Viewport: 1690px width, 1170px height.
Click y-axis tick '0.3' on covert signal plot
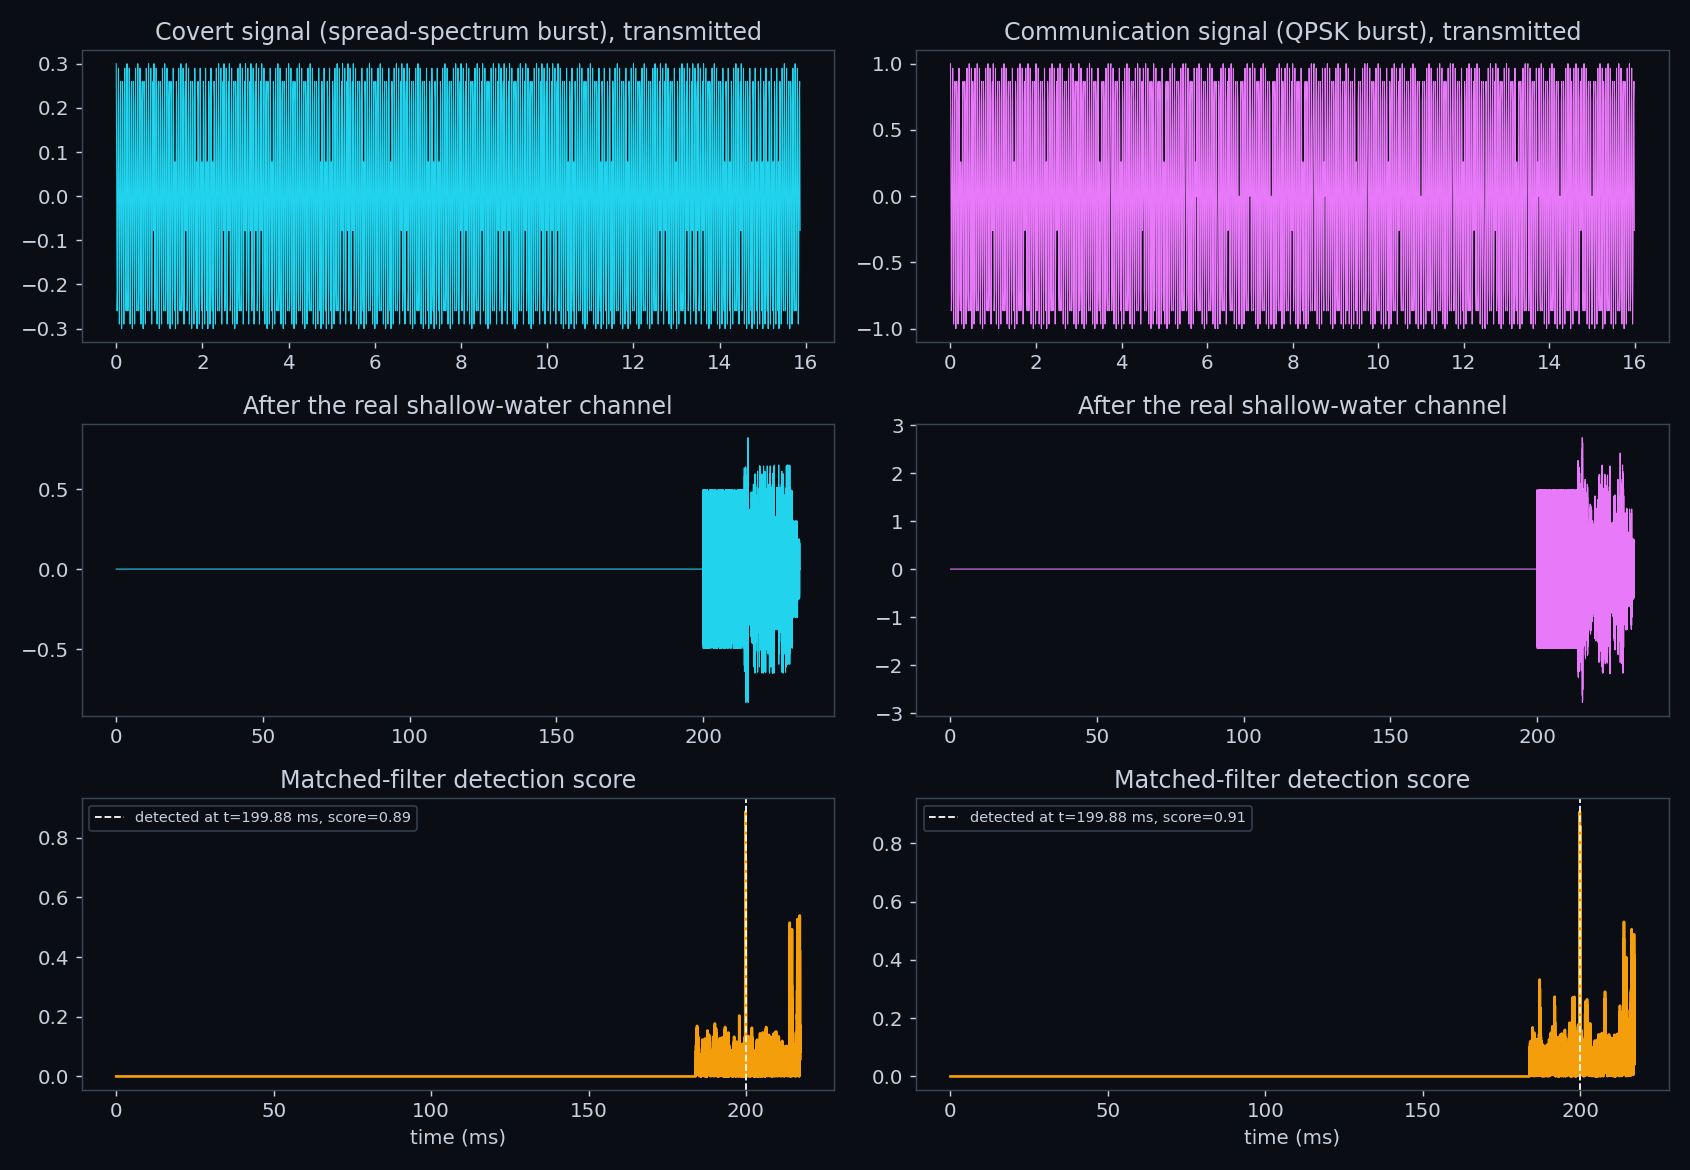[54, 64]
